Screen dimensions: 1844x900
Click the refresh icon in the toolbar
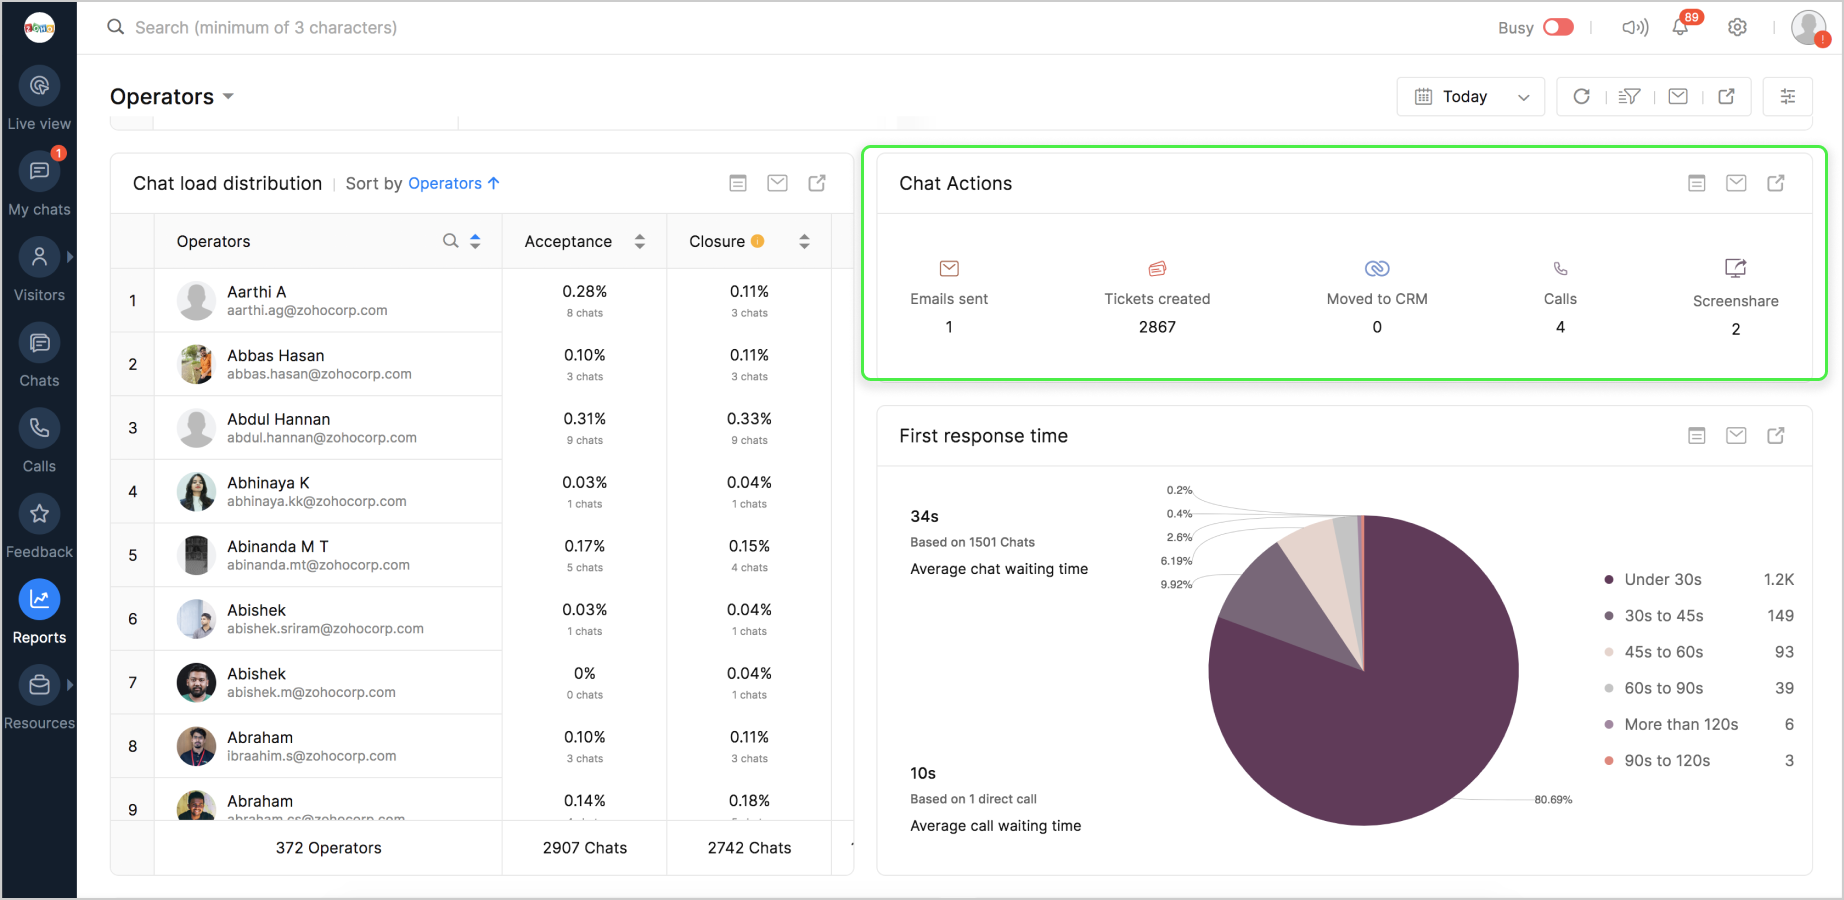[1581, 97]
